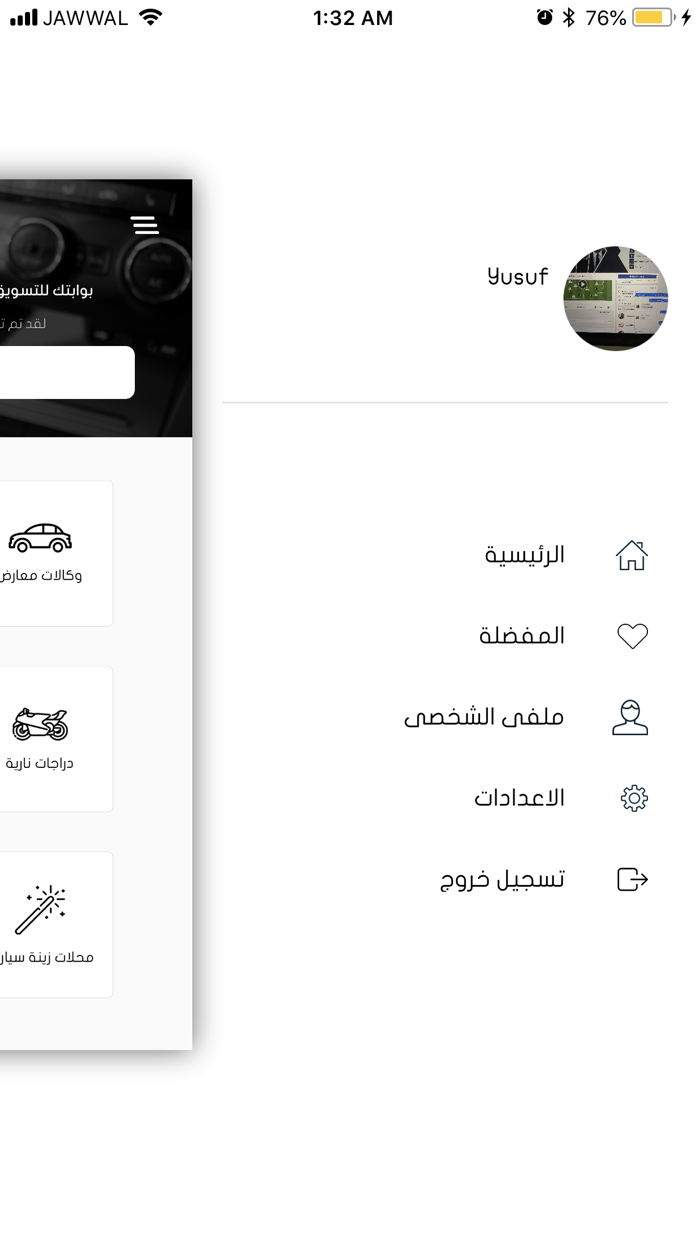Tap the car dealerships icon
This screenshot has height=1244, width=700.
coord(40,538)
